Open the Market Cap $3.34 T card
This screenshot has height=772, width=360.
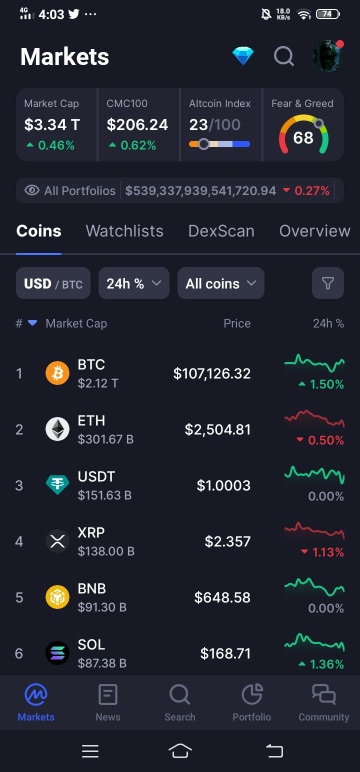coord(57,125)
